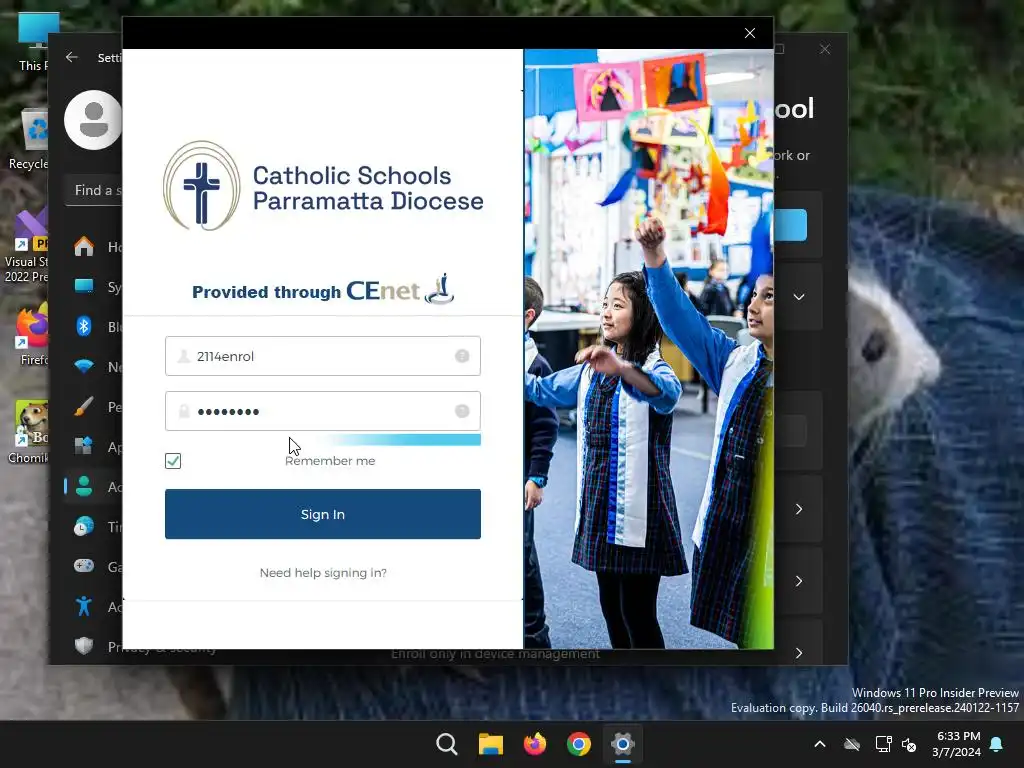The width and height of the screenshot is (1024, 768).
Task: Open the clock showing 6:33 PM
Action: 957,744
